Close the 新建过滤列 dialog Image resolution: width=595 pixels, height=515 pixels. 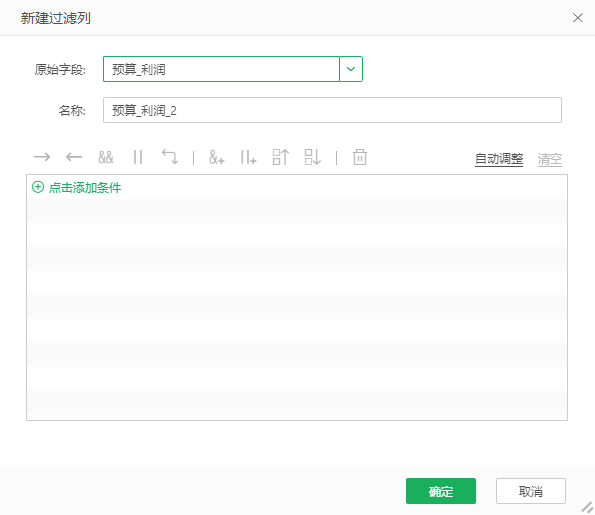(578, 18)
